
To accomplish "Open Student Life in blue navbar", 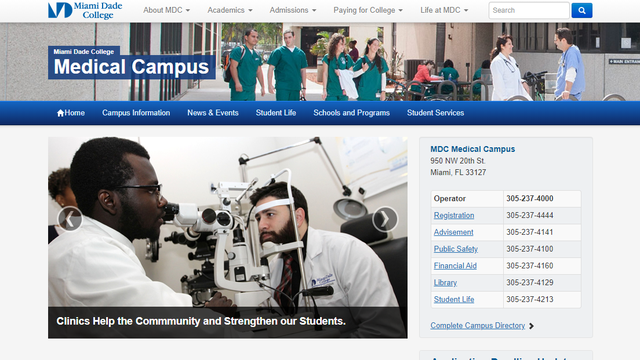I will click(276, 113).
